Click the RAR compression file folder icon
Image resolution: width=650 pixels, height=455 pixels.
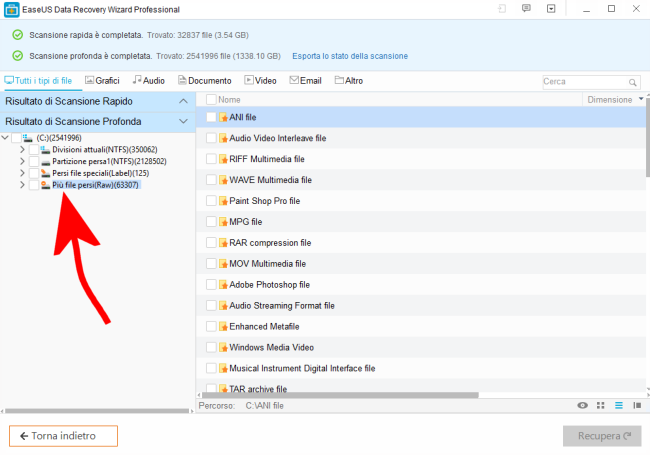pyautogui.click(x=223, y=243)
